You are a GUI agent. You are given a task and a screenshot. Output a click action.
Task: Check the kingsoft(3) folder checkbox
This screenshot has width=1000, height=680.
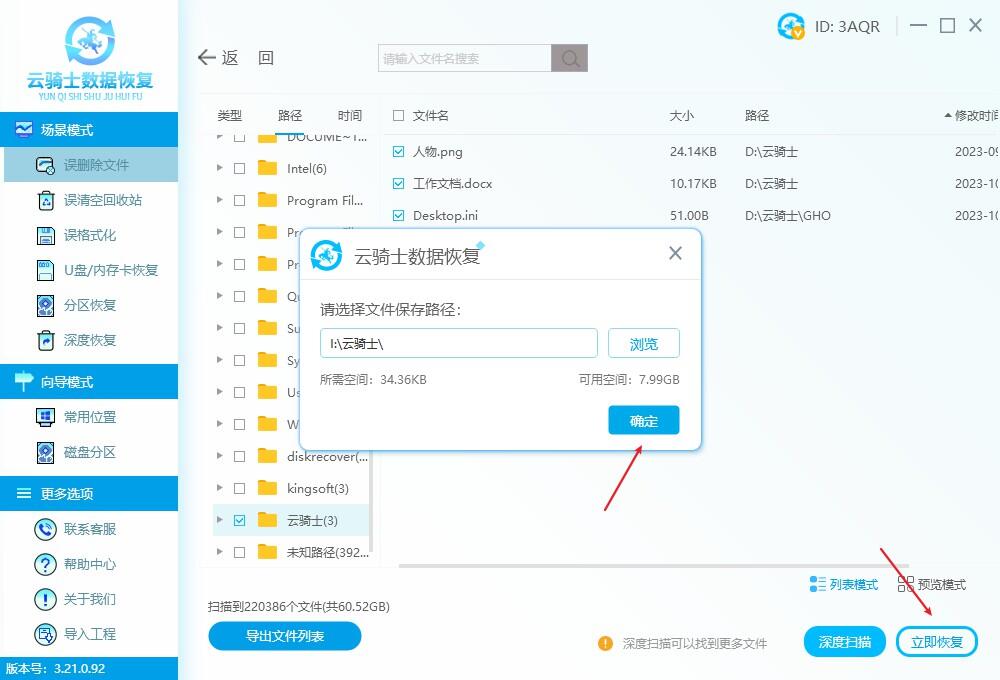pos(240,489)
